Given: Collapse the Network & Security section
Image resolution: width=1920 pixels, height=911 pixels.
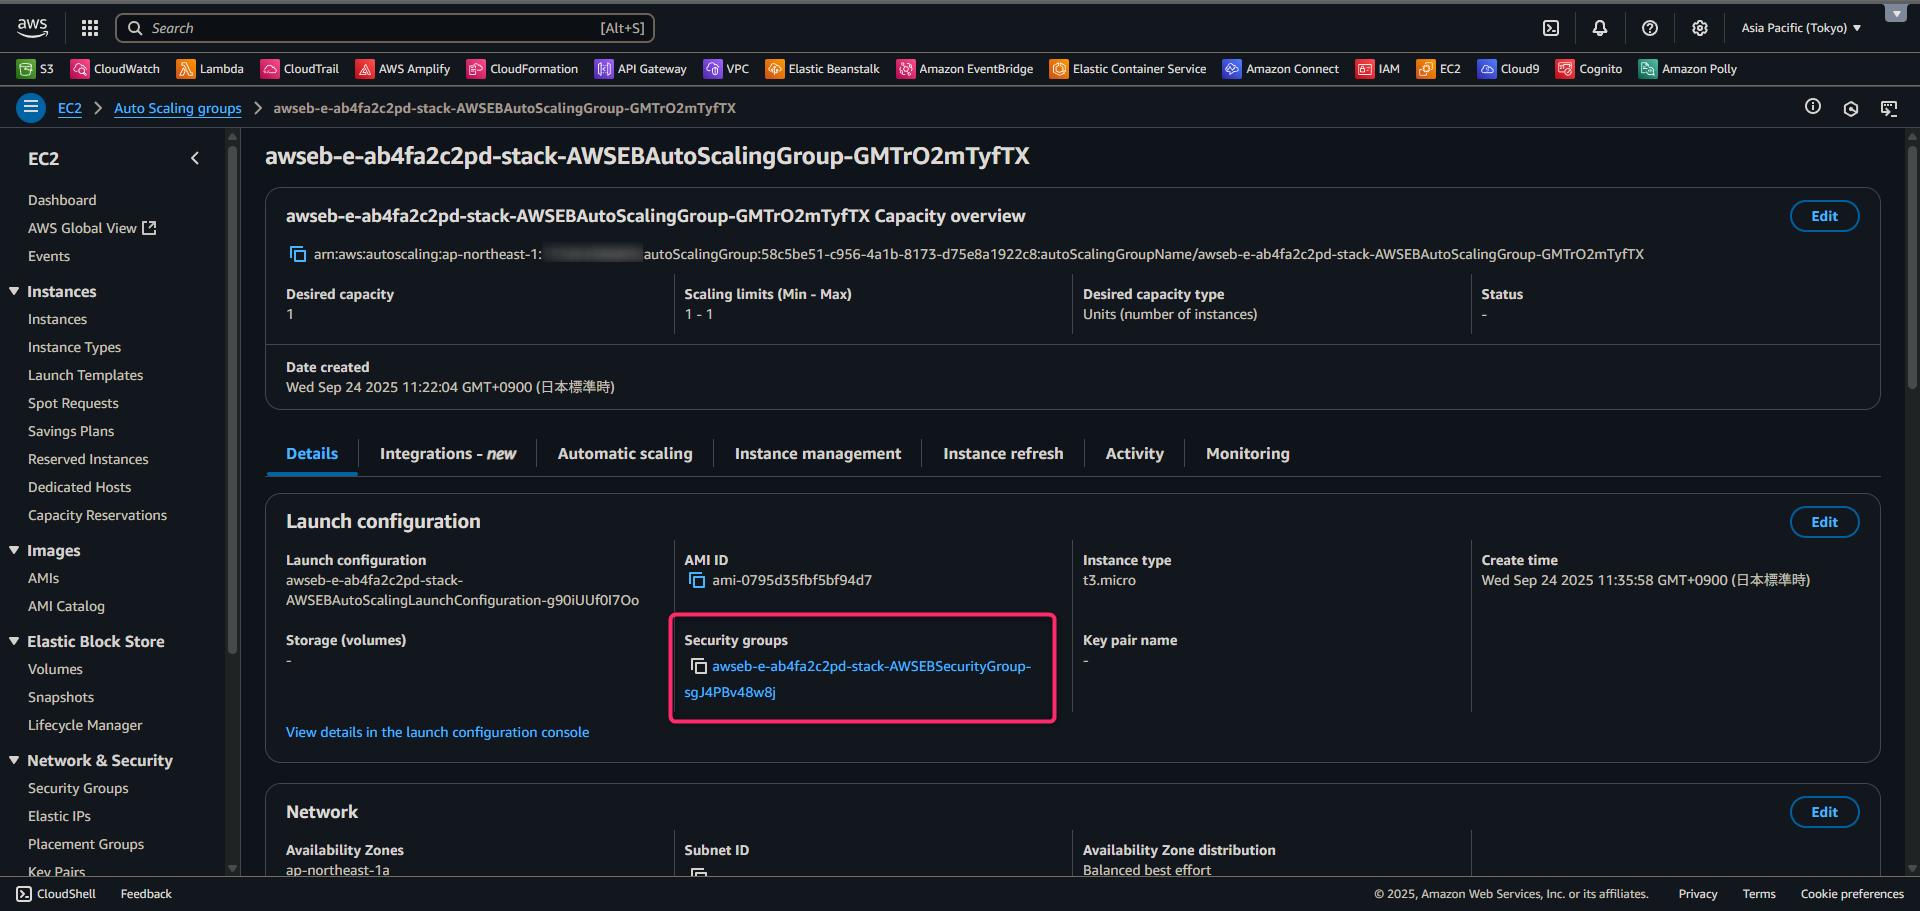Looking at the screenshot, I should point(14,760).
